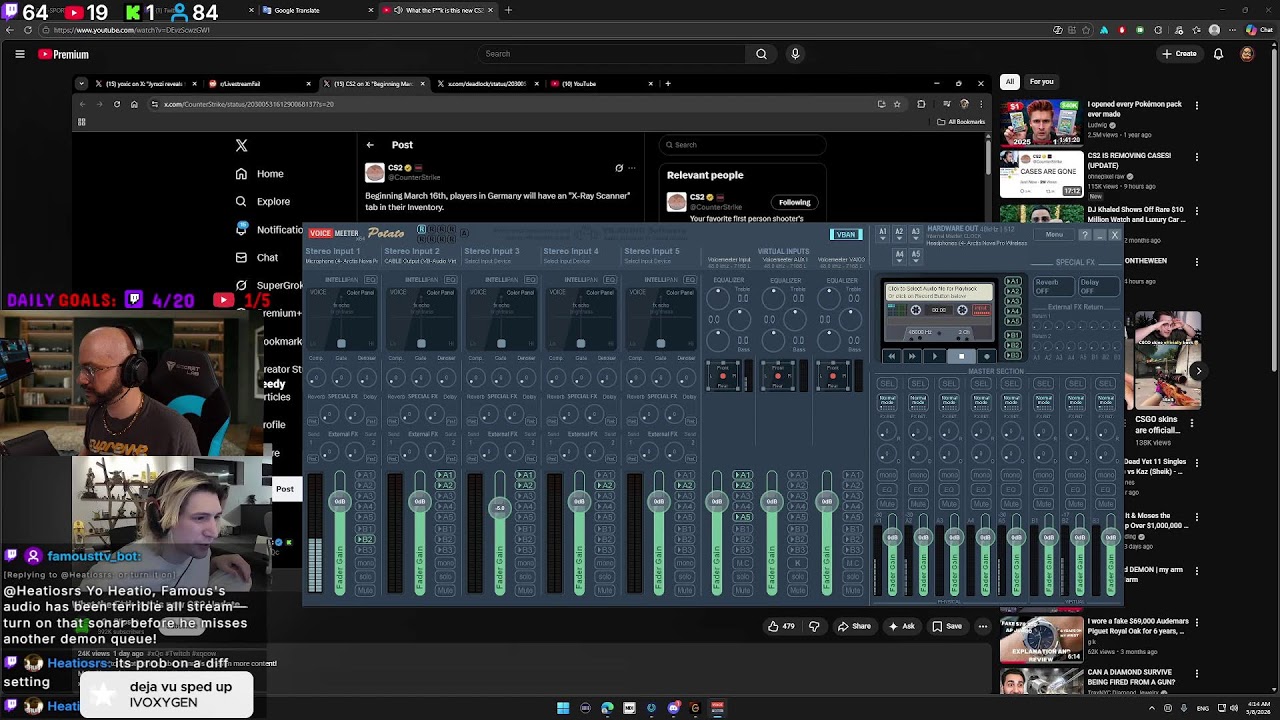Save the YouTube video to a playlist
This screenshot has width=1280, height=720.
946,626
